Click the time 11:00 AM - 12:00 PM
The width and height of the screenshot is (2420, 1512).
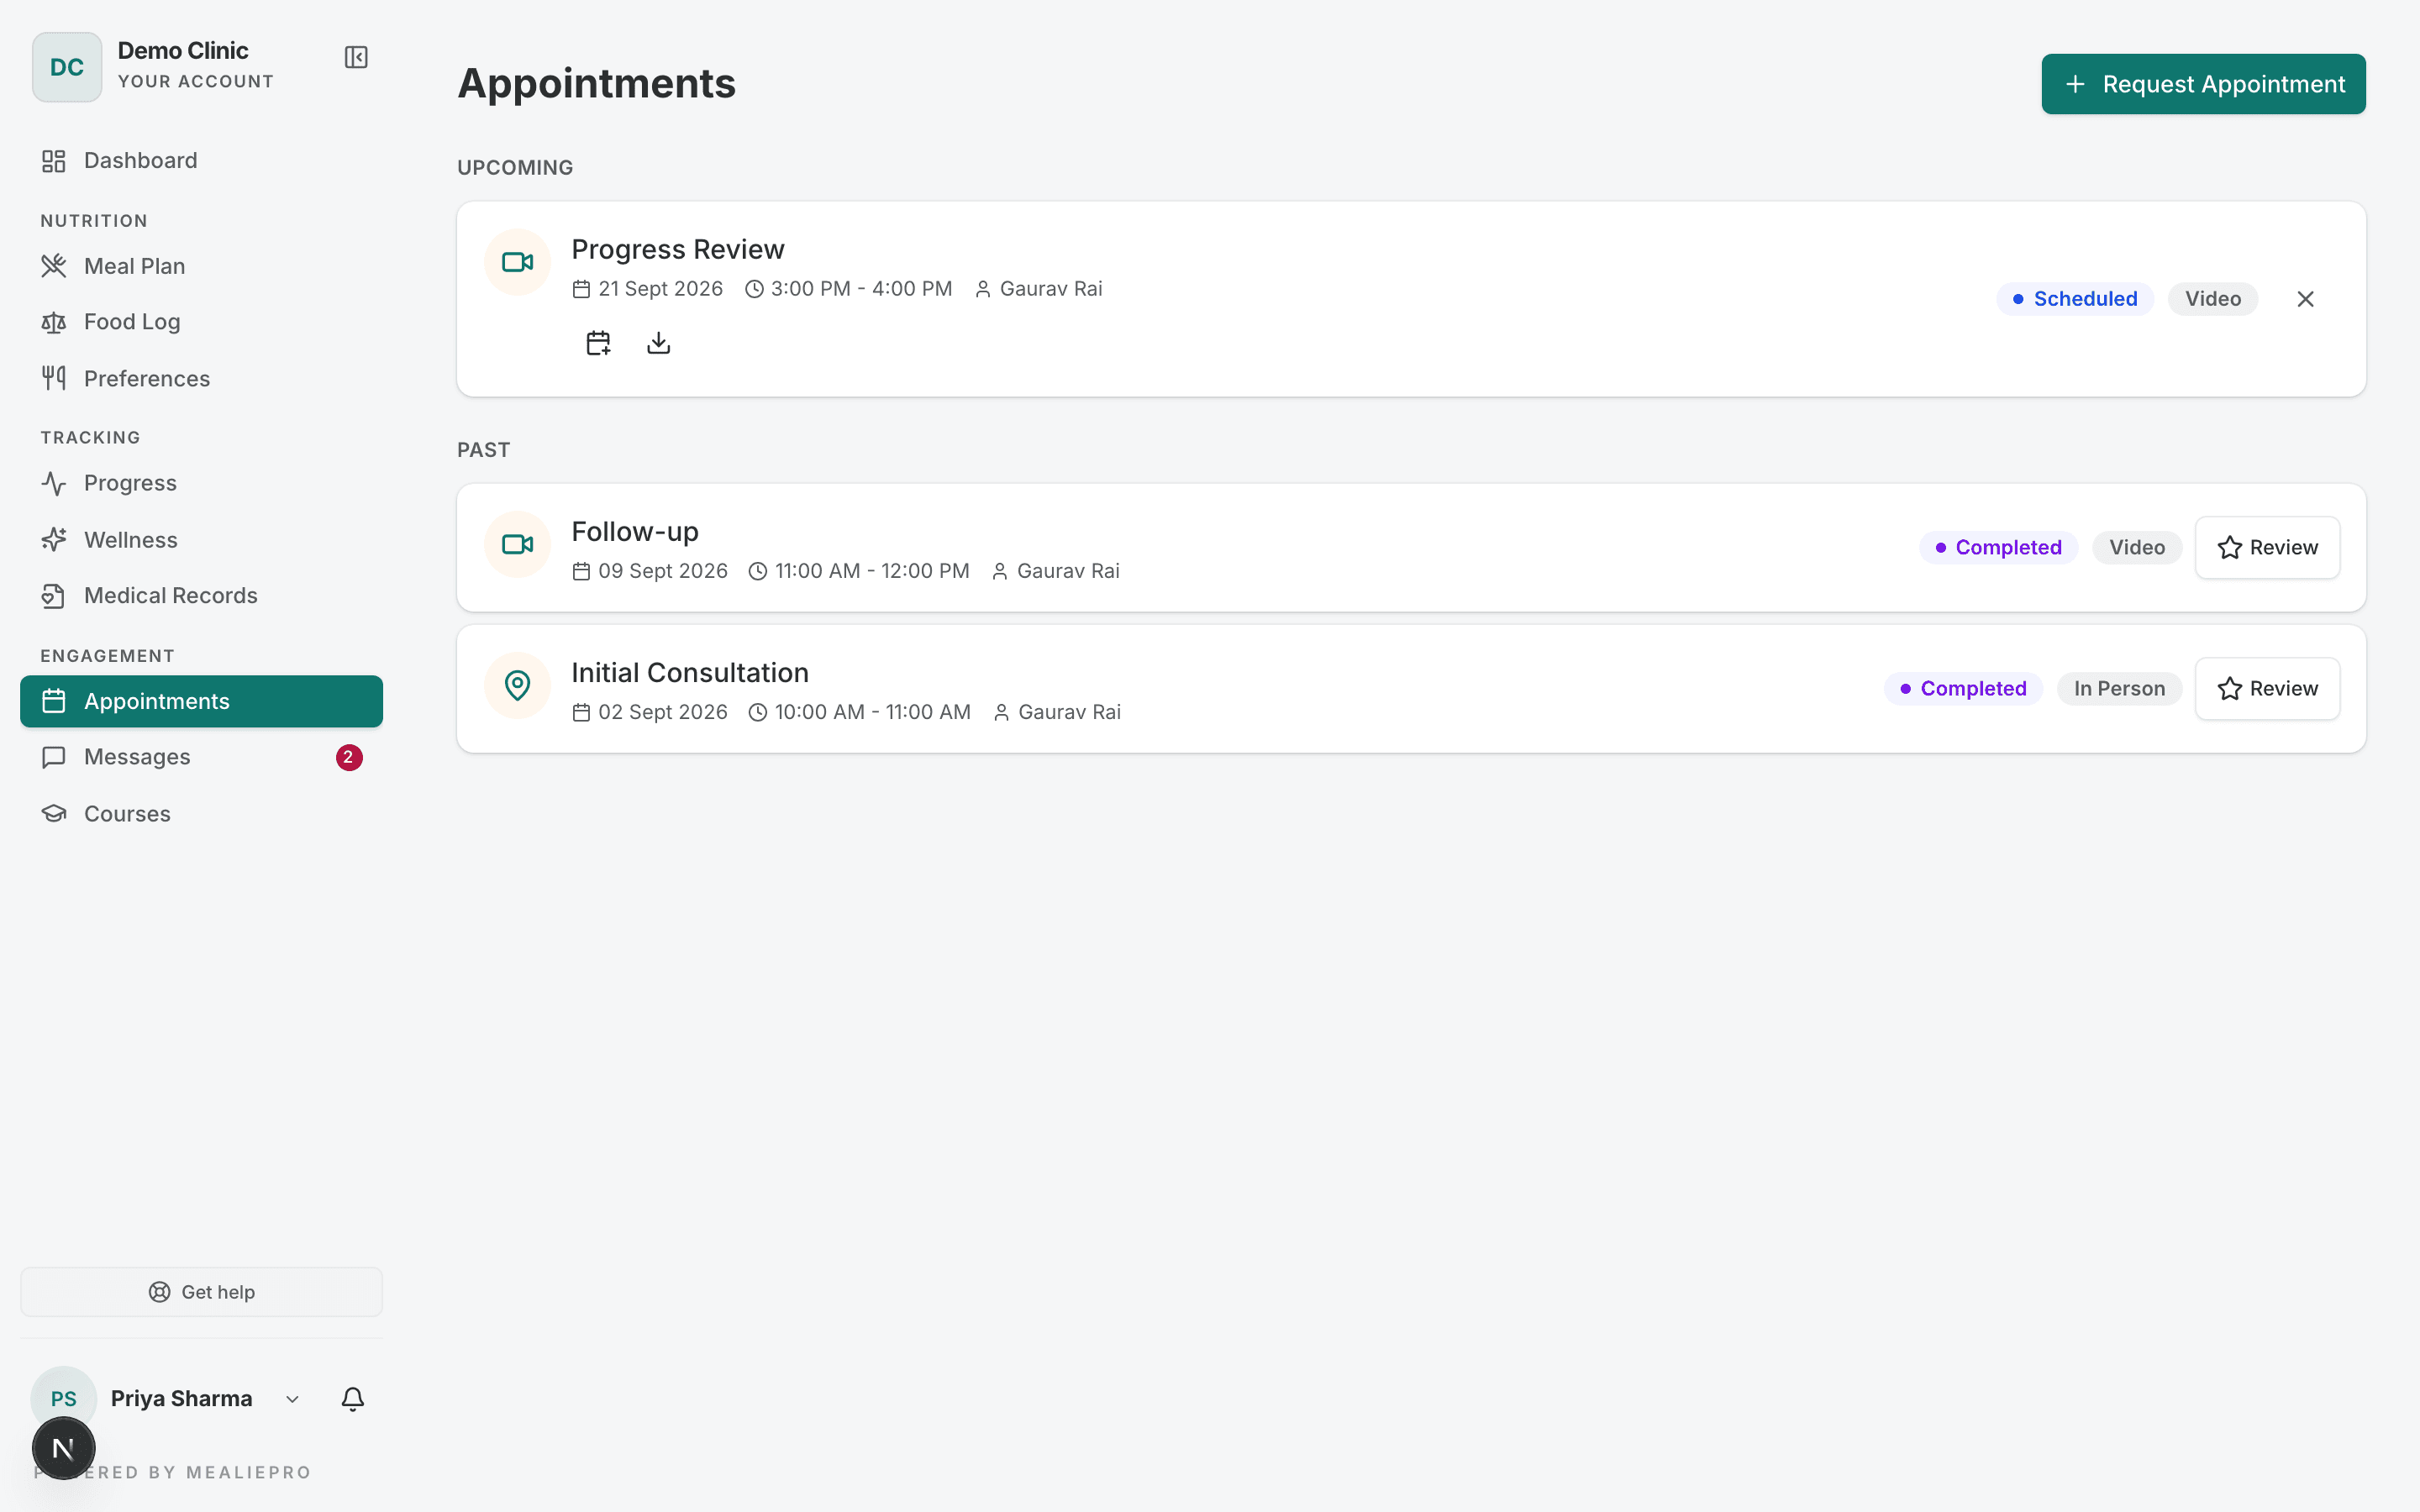(872, 571)
